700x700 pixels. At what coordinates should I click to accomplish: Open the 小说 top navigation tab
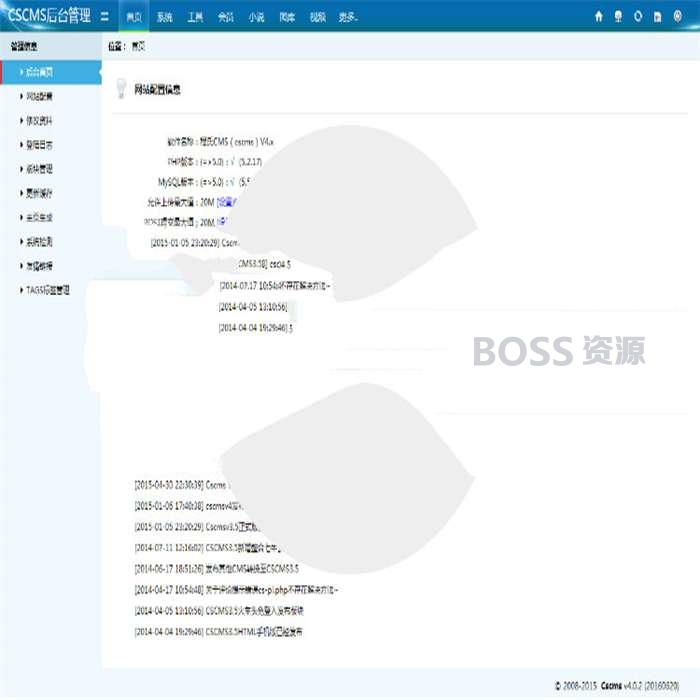click(256, 17)
